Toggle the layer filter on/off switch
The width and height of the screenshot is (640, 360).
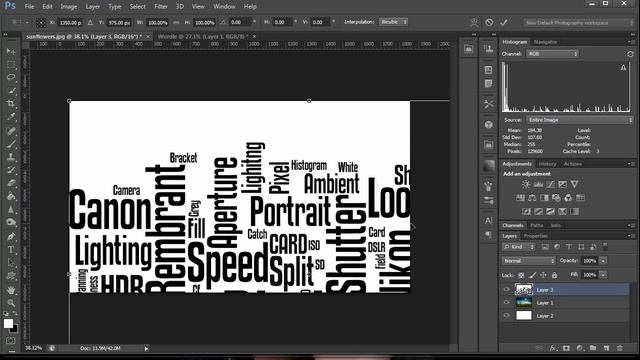(x=605, y=246)
